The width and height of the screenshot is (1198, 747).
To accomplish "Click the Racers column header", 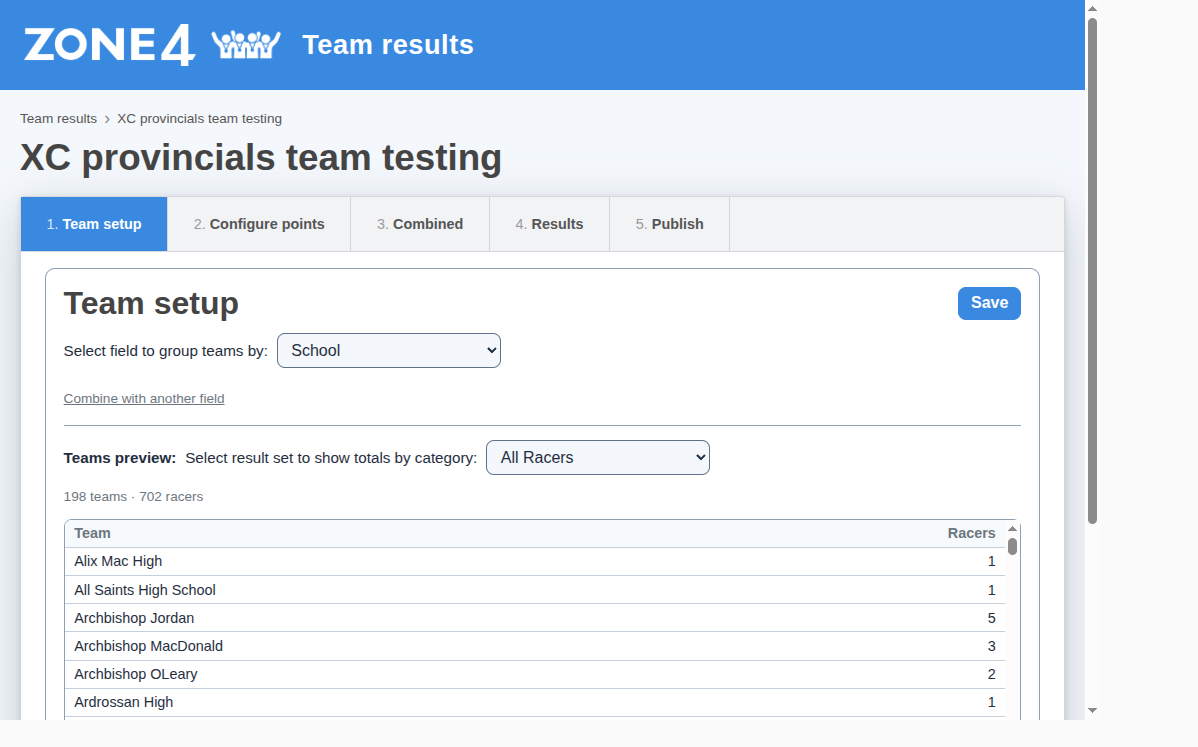I will 971,533.
